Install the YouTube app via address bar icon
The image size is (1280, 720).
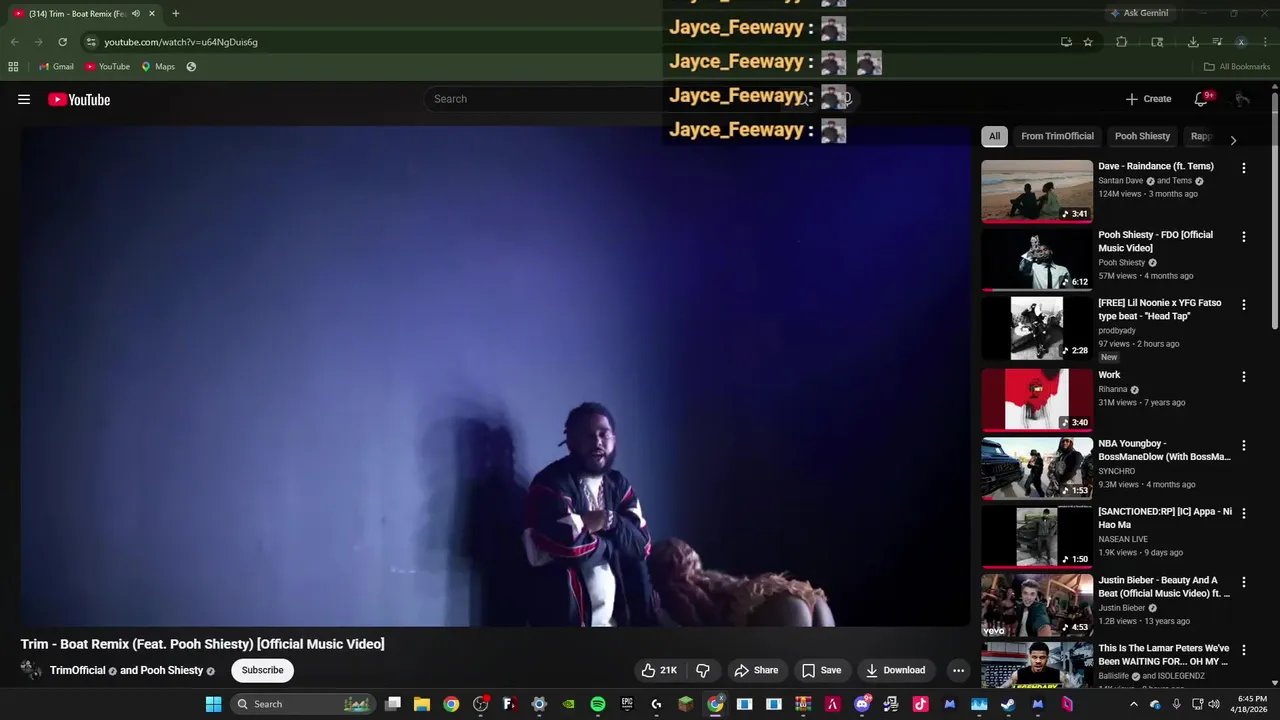tap(1066, 42)
